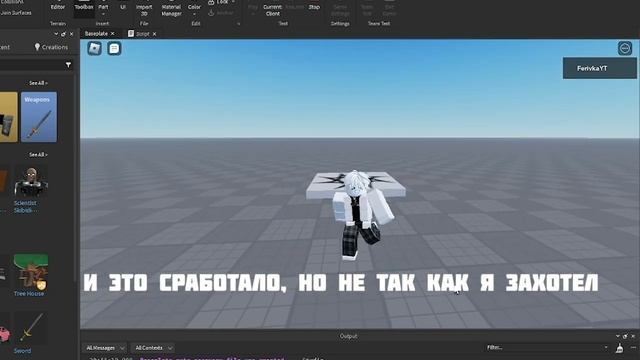Click the Toolbox filter funnel icon
Screen dimensions: 640x360
coord(68,65)
